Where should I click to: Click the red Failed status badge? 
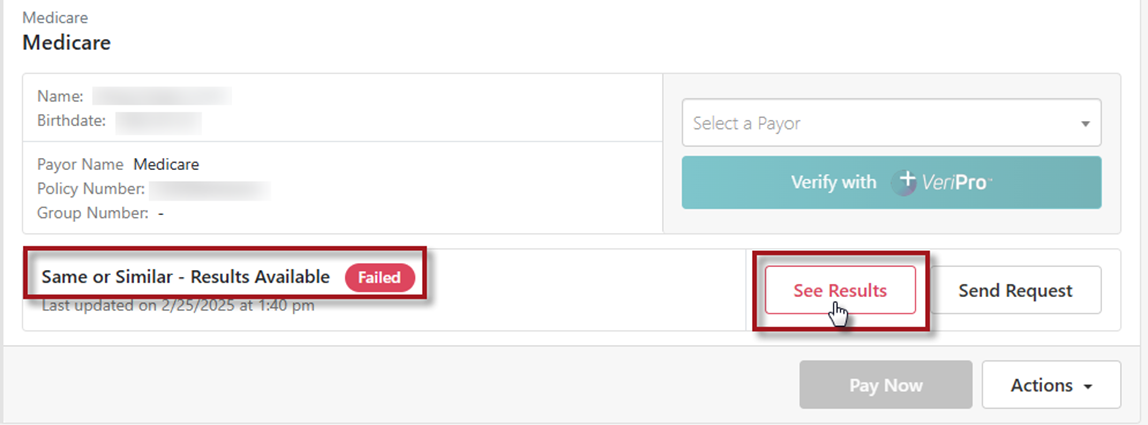point(380,278)
